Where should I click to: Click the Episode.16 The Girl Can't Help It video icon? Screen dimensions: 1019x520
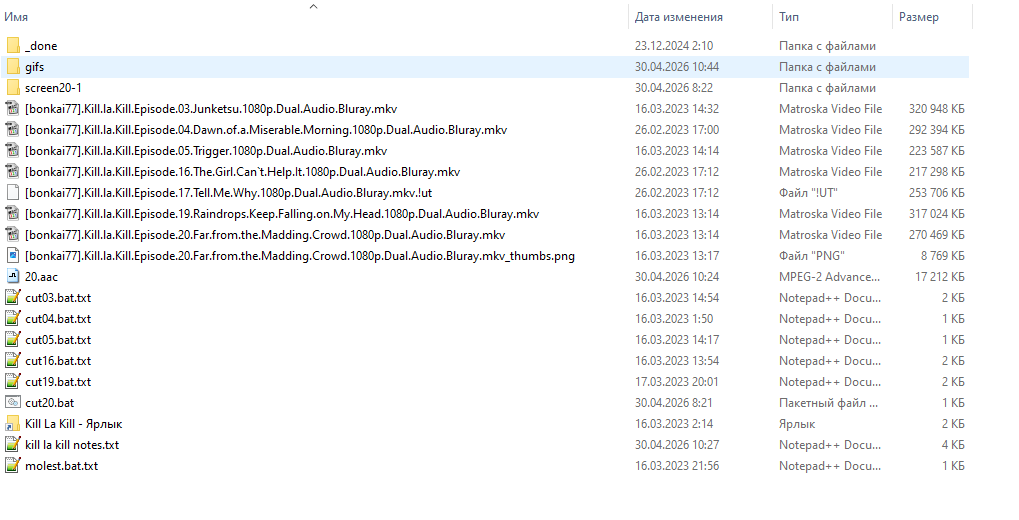[13, 172]
